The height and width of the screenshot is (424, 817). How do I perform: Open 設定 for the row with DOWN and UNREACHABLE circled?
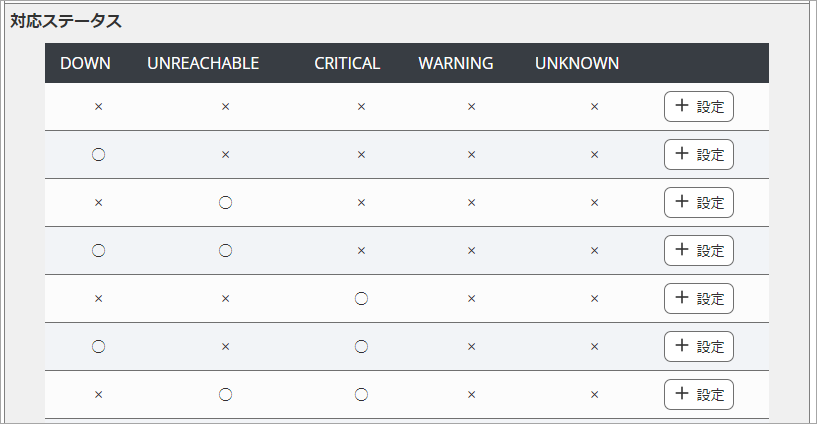tap(698, 250)
